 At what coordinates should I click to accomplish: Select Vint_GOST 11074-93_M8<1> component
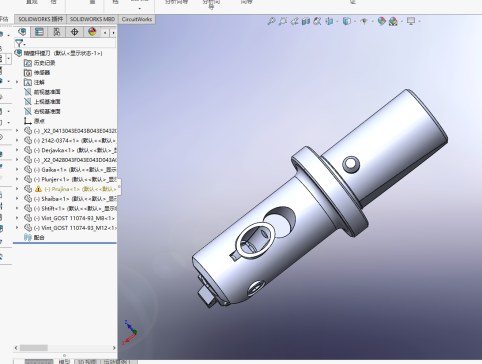pyautogui.click(x=75, y=218)
